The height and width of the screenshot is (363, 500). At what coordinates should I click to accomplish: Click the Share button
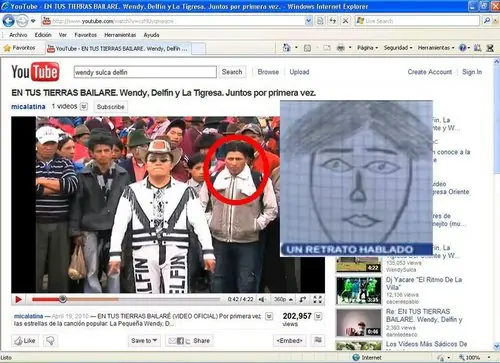coord(189,341)
